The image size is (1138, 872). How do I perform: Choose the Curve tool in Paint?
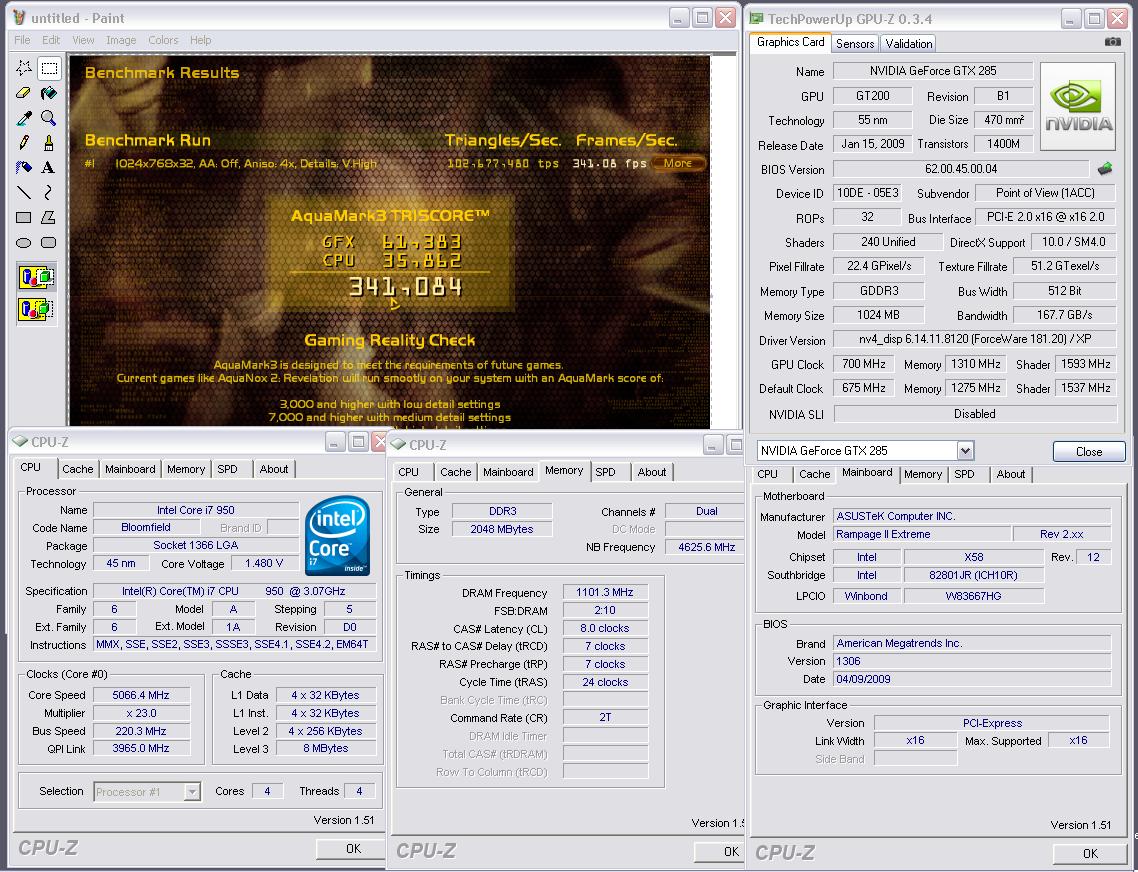tap(49, 192)
